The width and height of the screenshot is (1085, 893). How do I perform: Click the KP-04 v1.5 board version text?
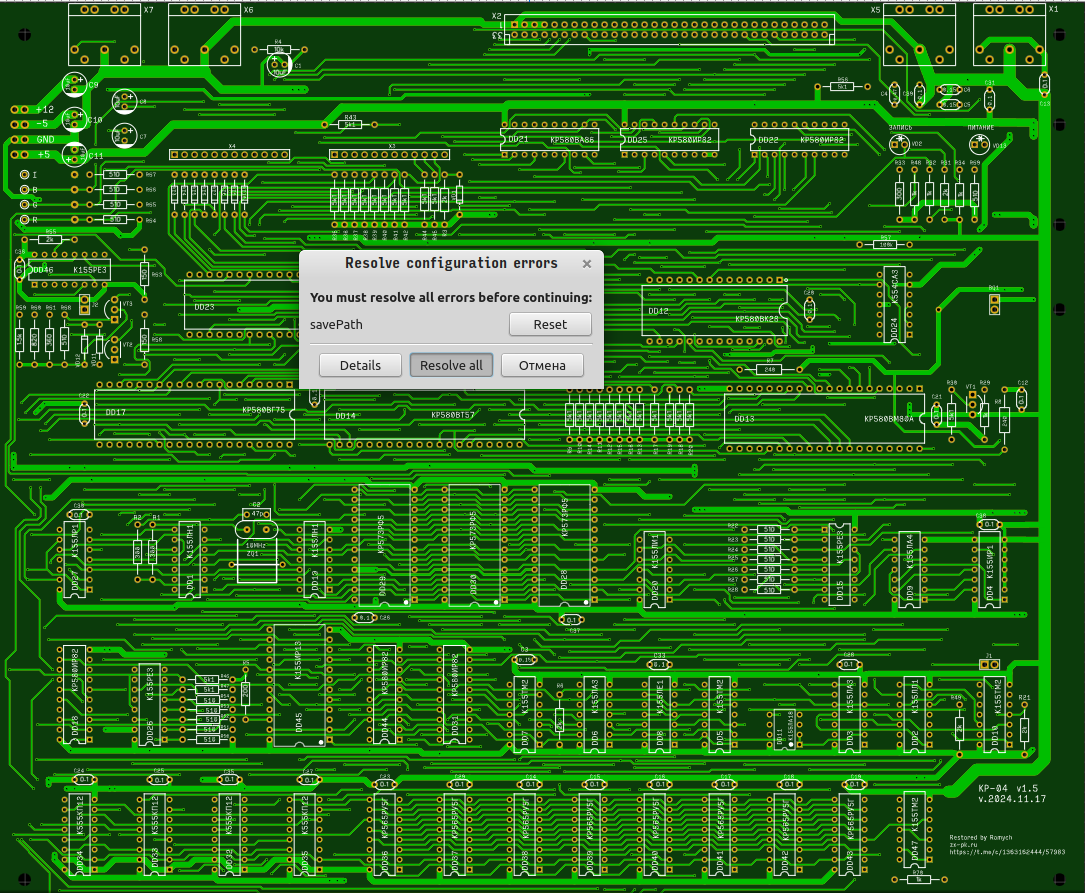(1011, 788)
